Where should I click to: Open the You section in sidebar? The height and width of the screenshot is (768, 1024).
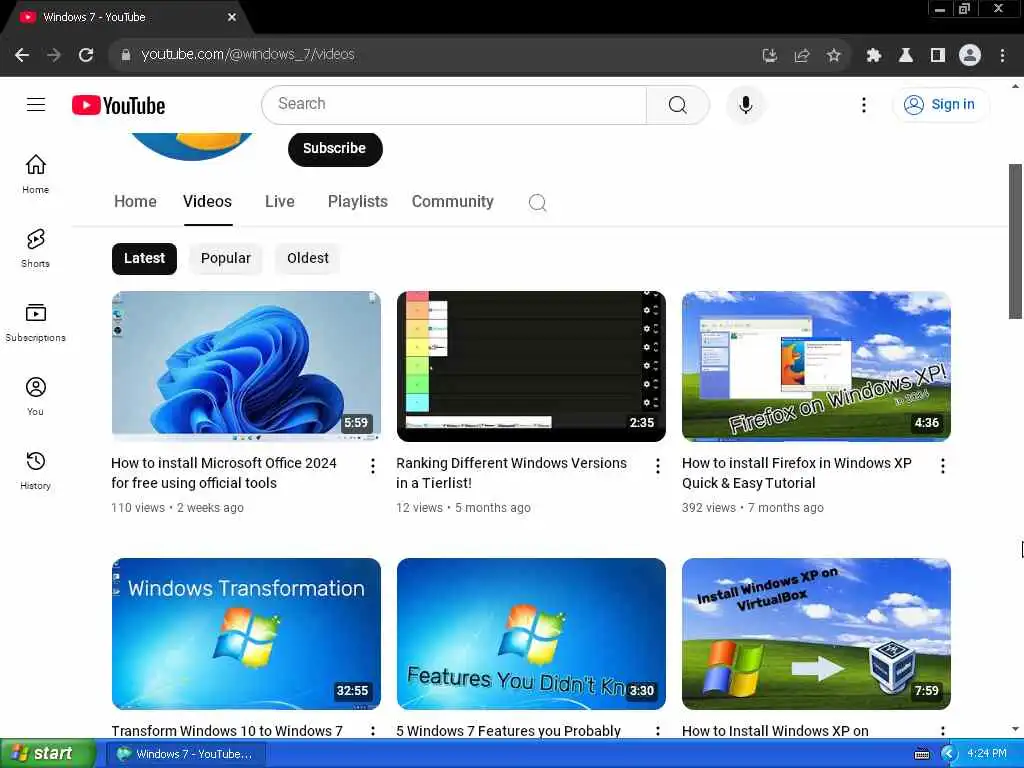click(x=35, y=396)
